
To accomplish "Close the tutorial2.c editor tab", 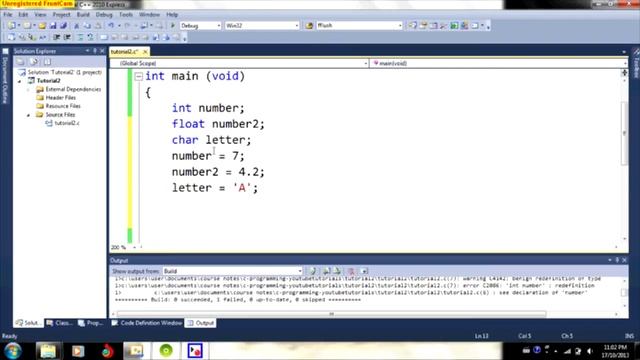I will click(x=145, y=52).
